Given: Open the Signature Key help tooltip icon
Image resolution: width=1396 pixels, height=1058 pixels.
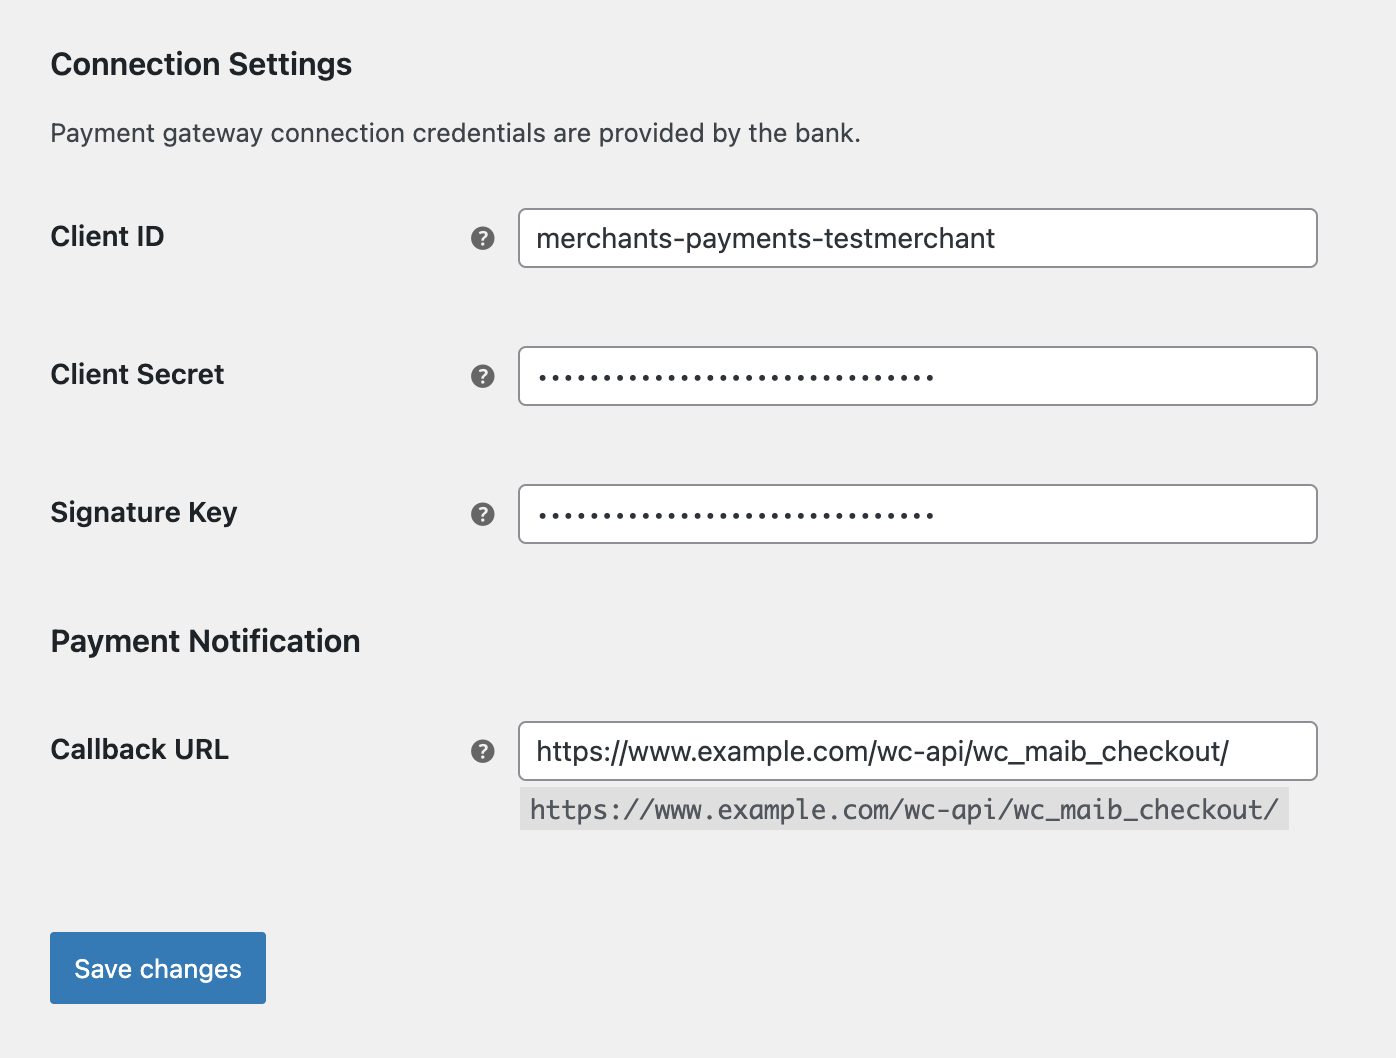Looking at the screenshot, I should pos(483,514).
